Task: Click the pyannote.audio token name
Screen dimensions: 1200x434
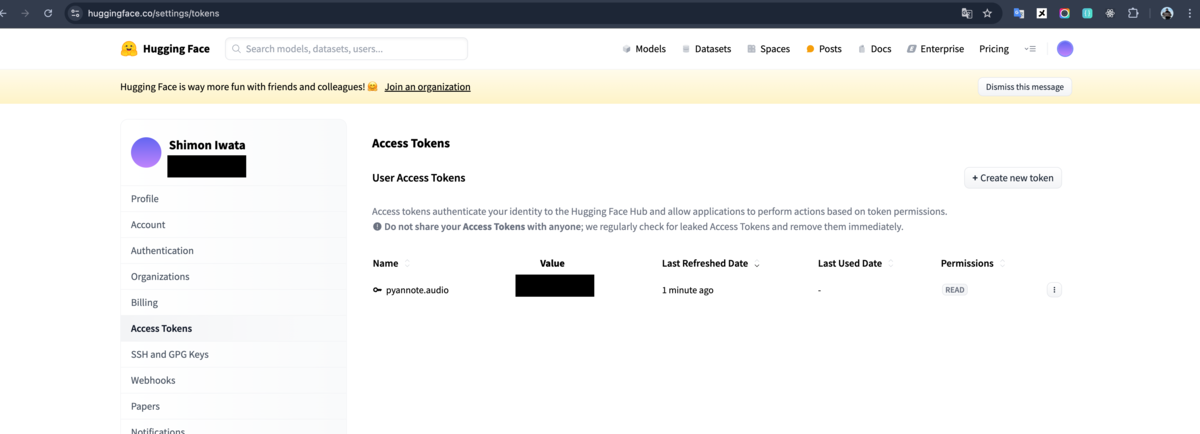Action: pyautogui.click(x=417, y=290)
